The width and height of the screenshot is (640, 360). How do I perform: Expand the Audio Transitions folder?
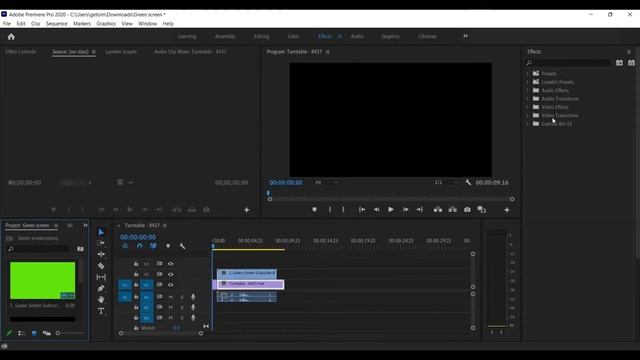point(527,99)
